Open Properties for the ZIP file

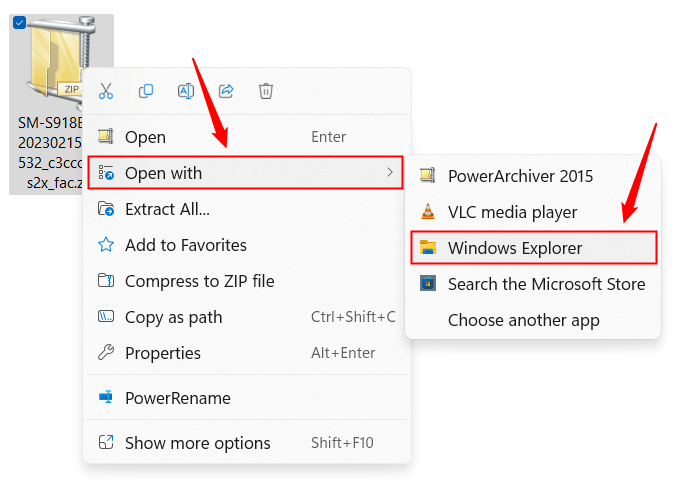162,353
